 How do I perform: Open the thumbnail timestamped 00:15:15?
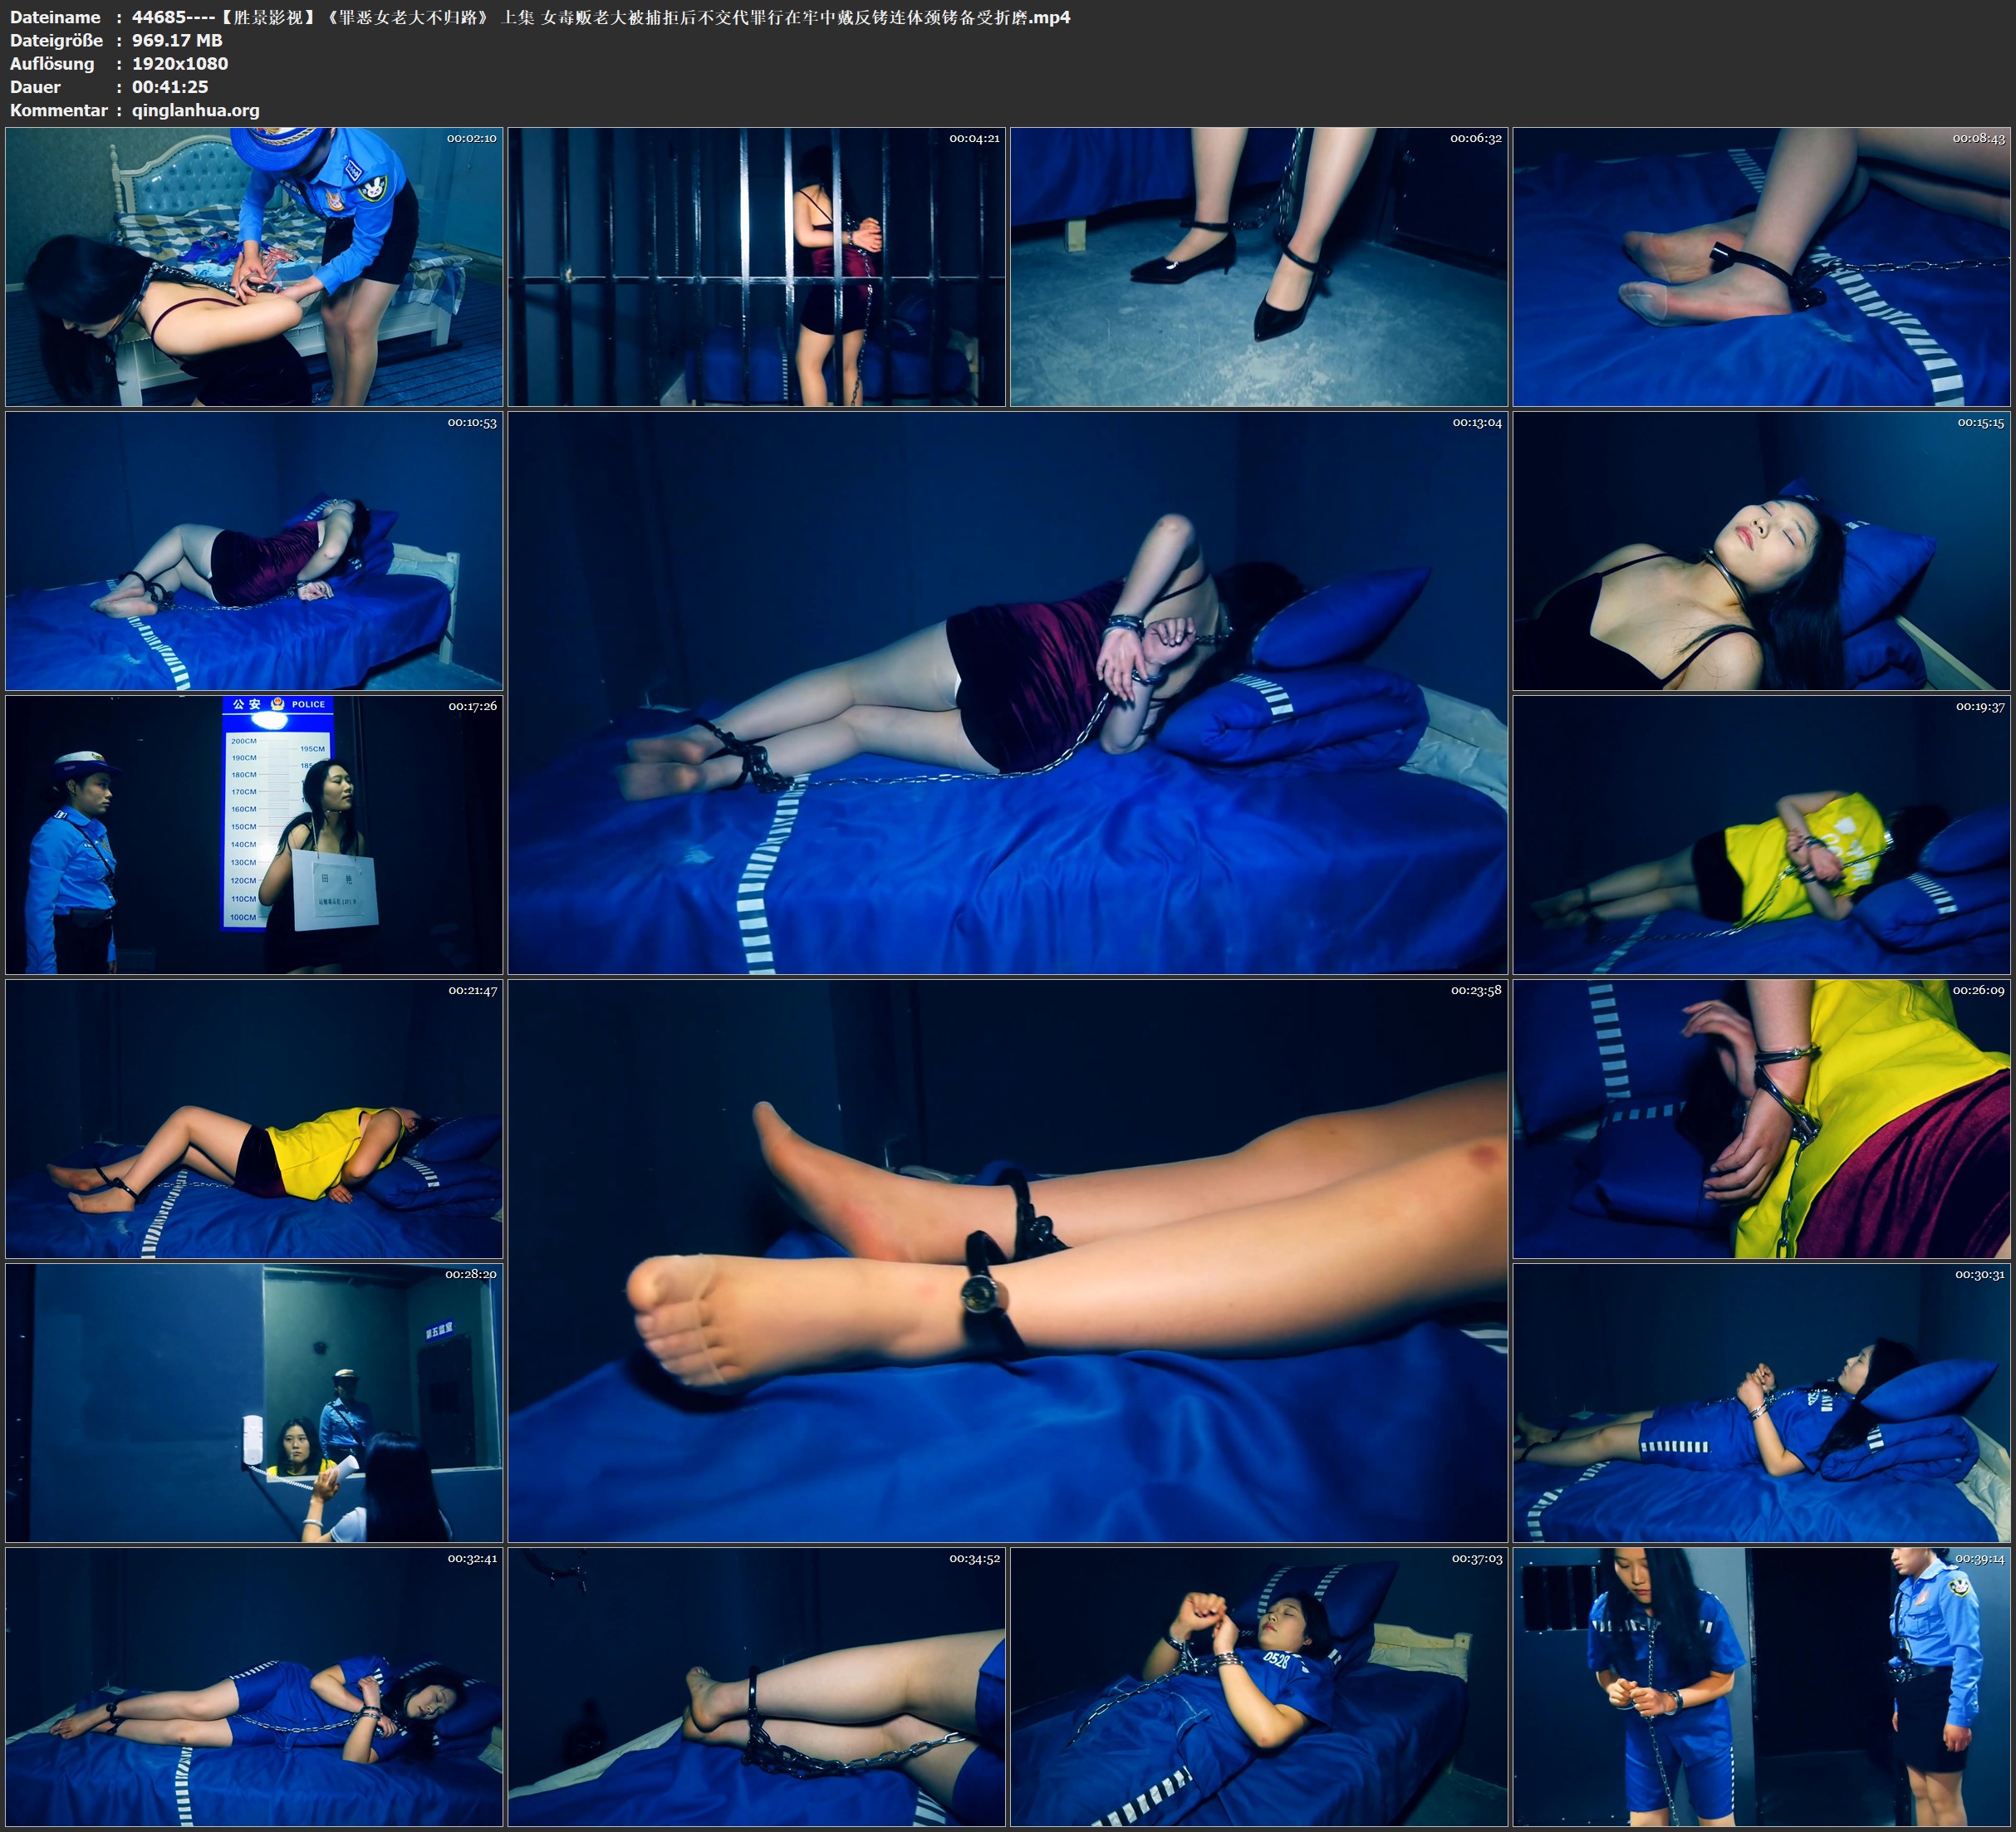pyautogui.click(x=1761, y=551)
